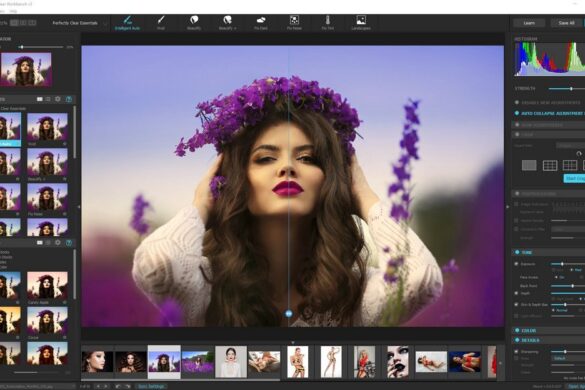Collapse the left panel arrow
Image resolution: width=585 pixels, height=390 pixels.
(79, 206)
